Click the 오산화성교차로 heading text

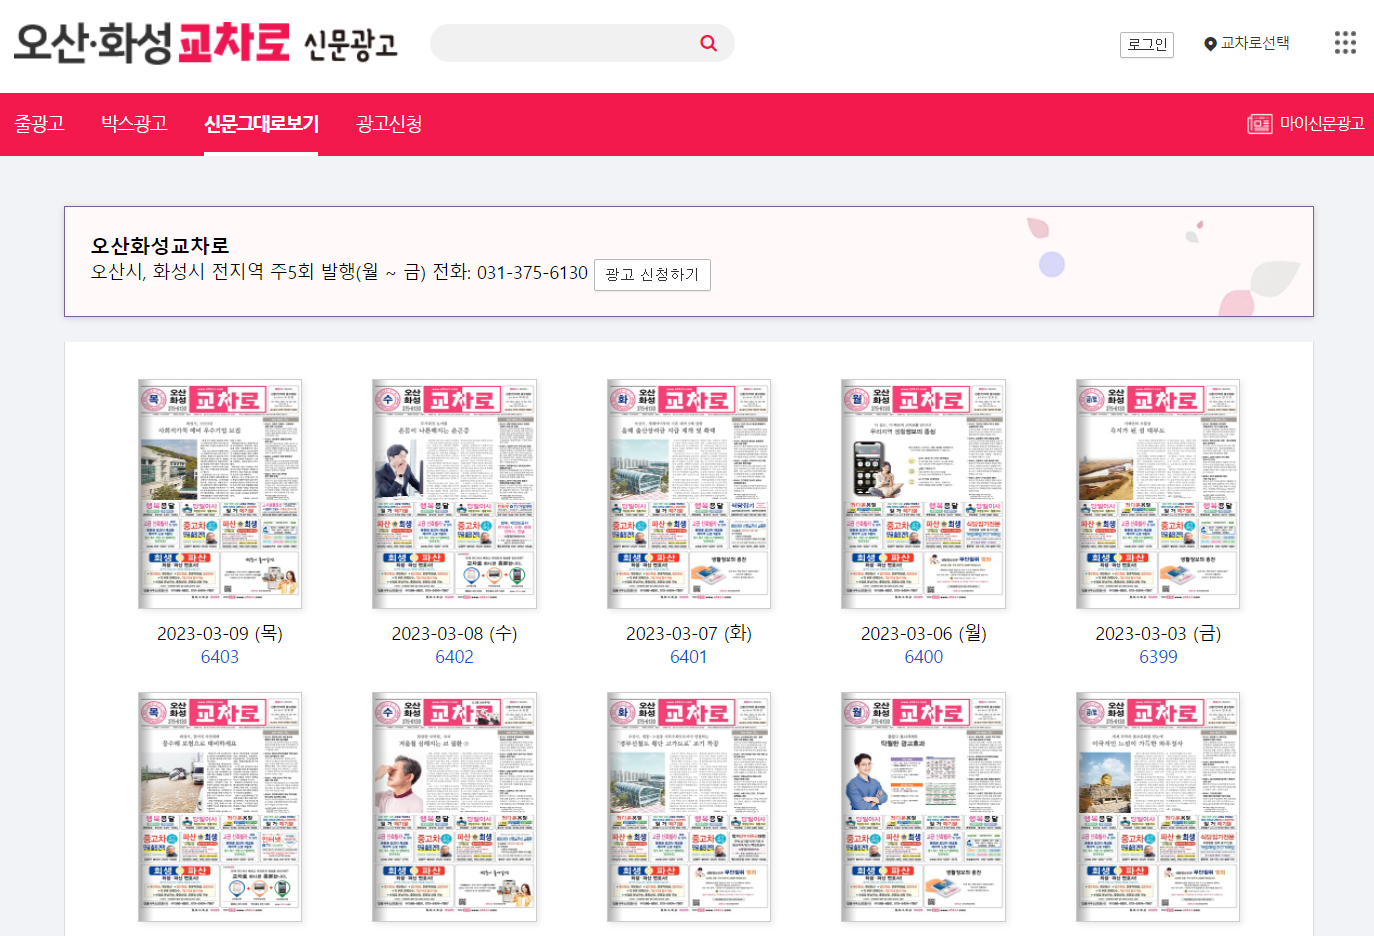(x=160, y=246)
